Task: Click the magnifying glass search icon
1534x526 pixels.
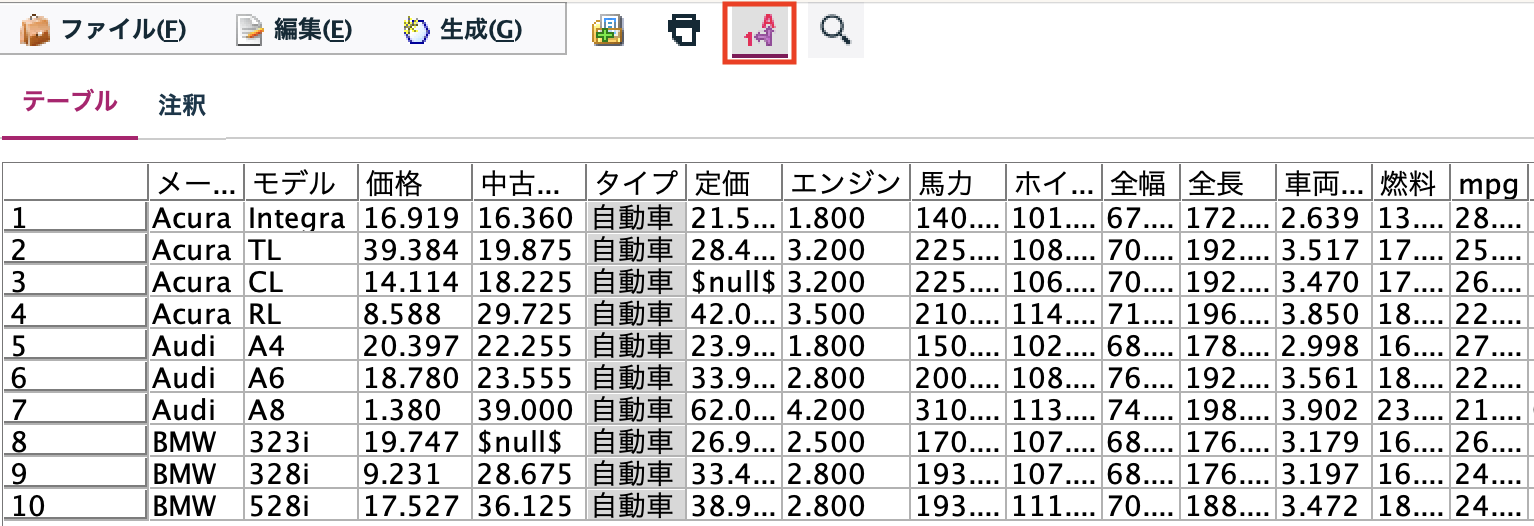Action: (x=835, y=31)
